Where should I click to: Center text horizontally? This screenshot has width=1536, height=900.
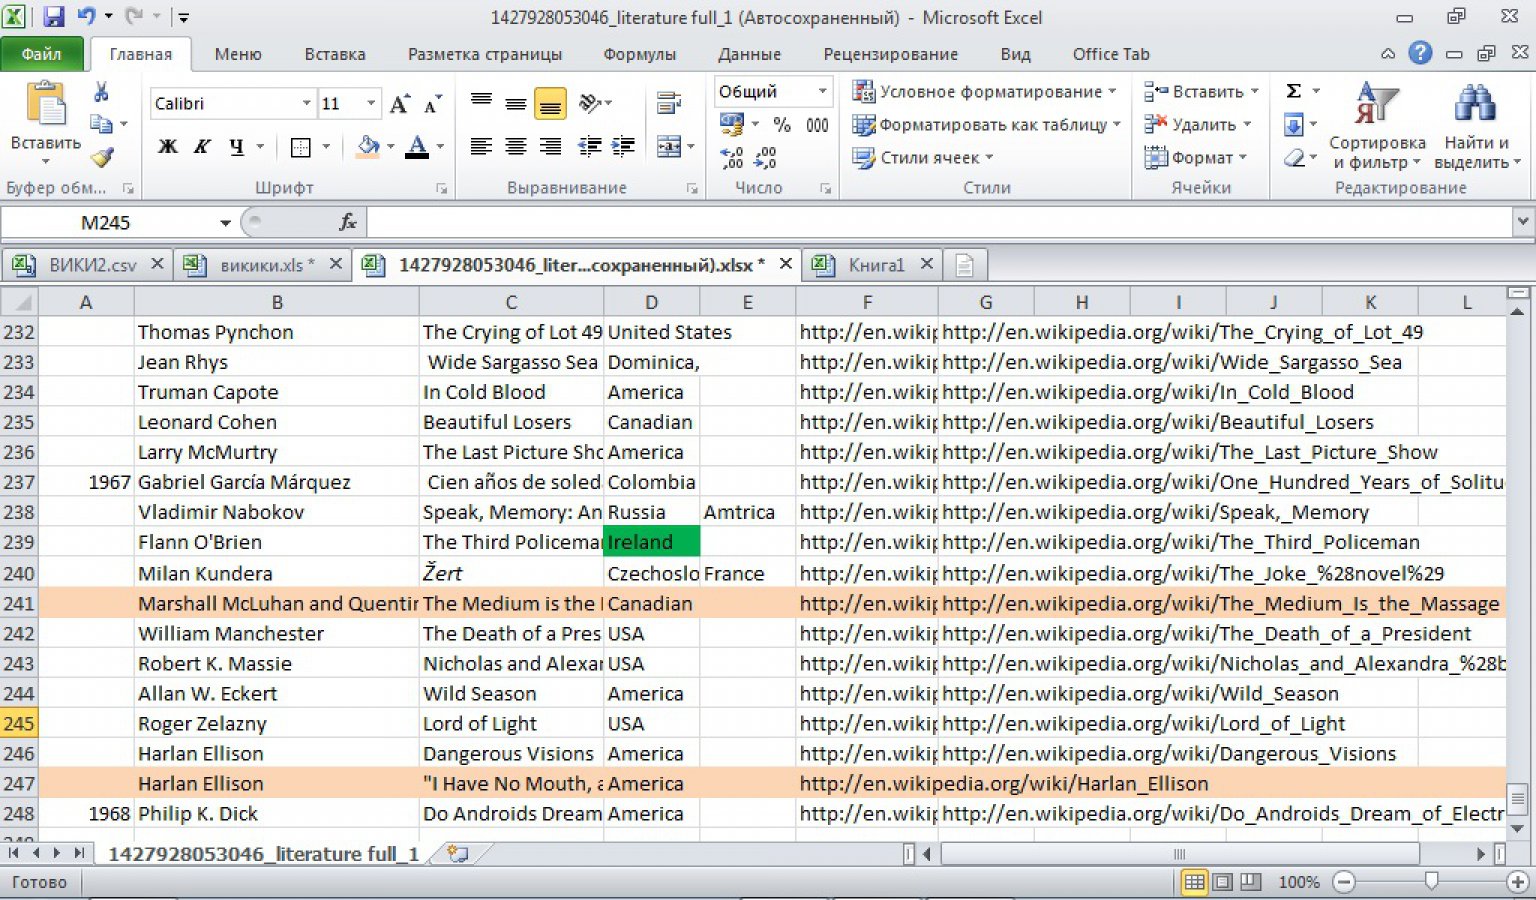coord(516,147)
